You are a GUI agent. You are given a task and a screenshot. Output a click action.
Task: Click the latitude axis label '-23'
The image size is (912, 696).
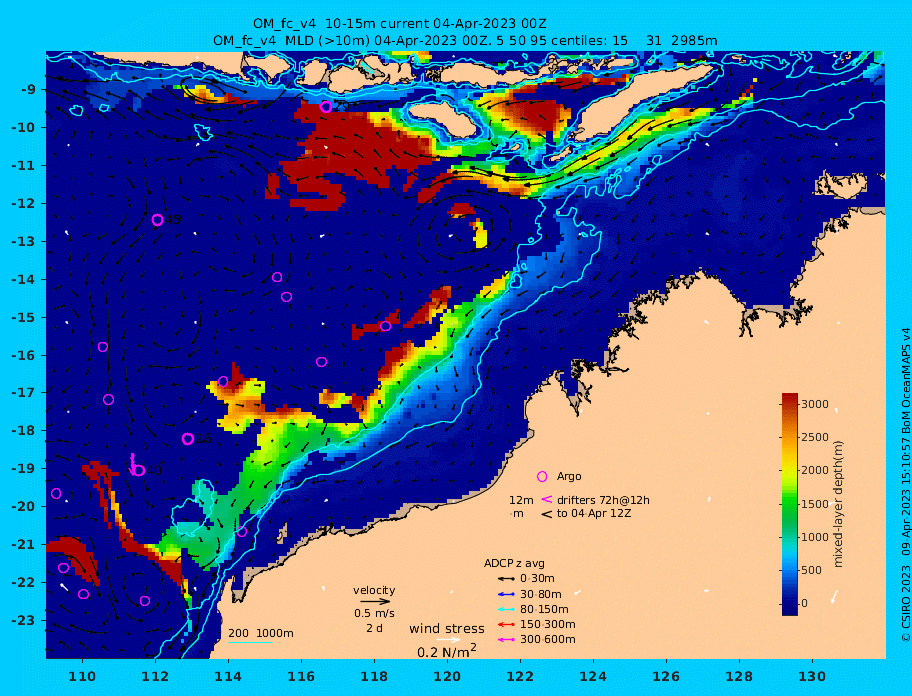click(x=23, y=620)
